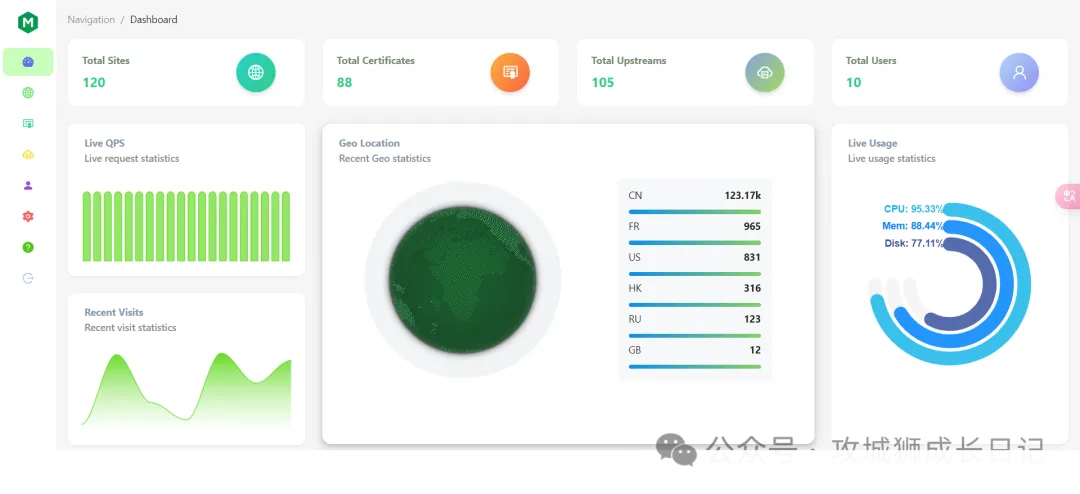
Task: Click the logout icon in the sidebar
Action: (x=28, y=278)
